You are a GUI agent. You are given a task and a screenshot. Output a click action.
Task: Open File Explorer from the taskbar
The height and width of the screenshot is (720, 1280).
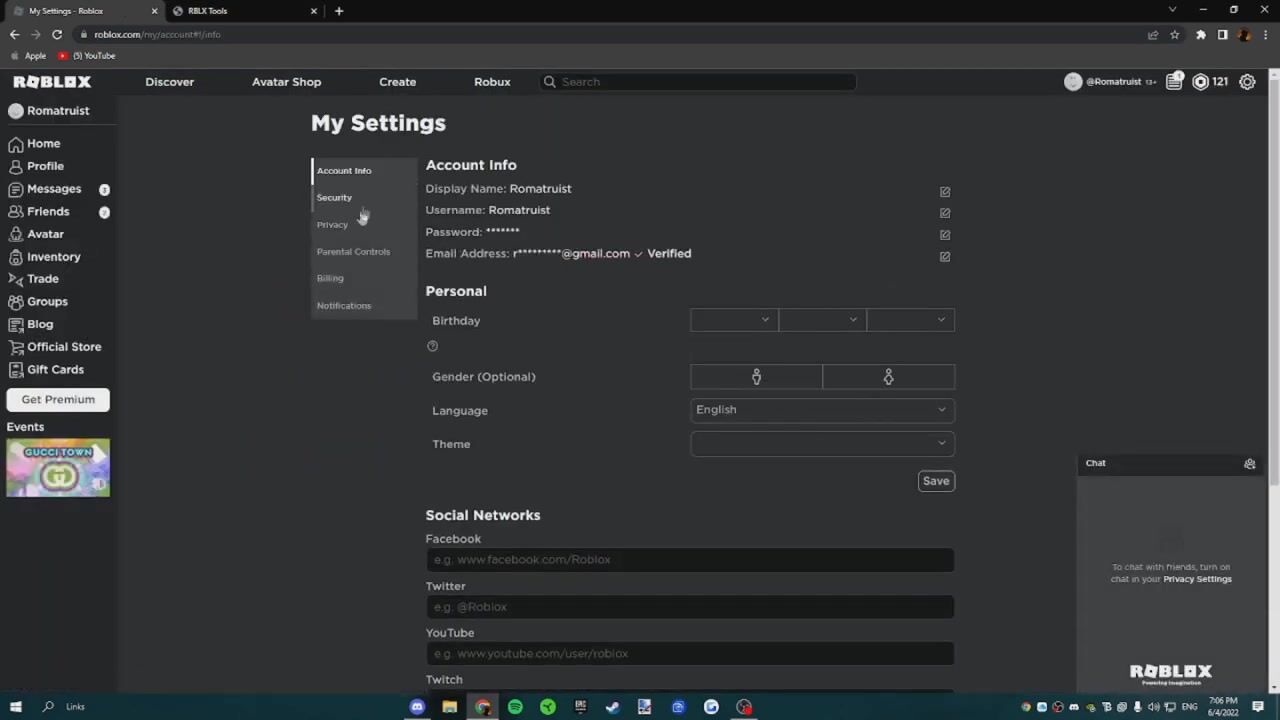[450, 707]
